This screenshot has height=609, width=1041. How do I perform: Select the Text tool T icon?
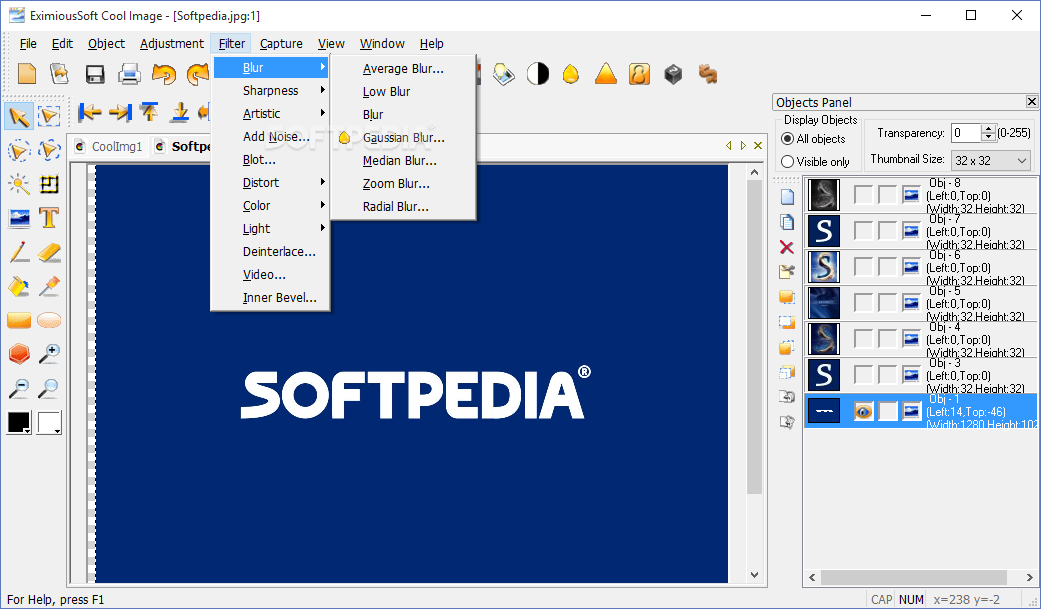[x=48, y=217]
